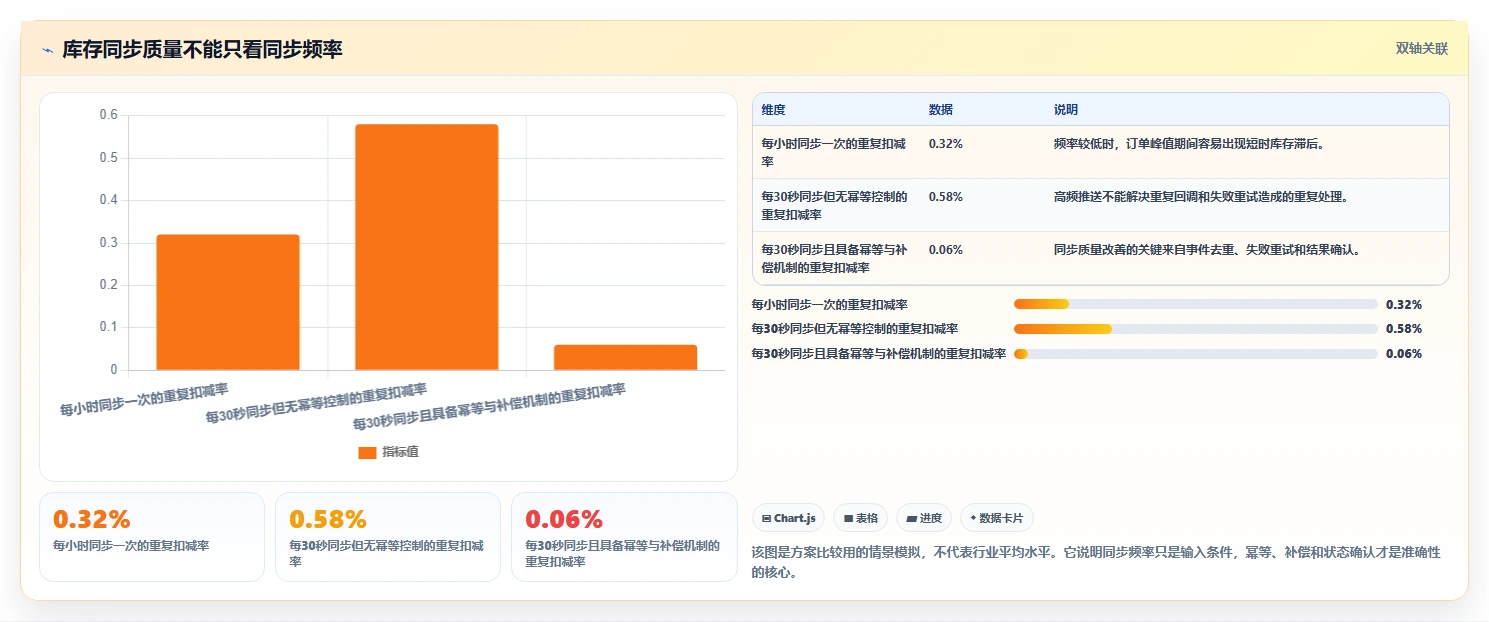The height and width of the screenshot is (622, 1489).
Task: Click the 0.3 y-axis tick label
Action: (108, 243)
